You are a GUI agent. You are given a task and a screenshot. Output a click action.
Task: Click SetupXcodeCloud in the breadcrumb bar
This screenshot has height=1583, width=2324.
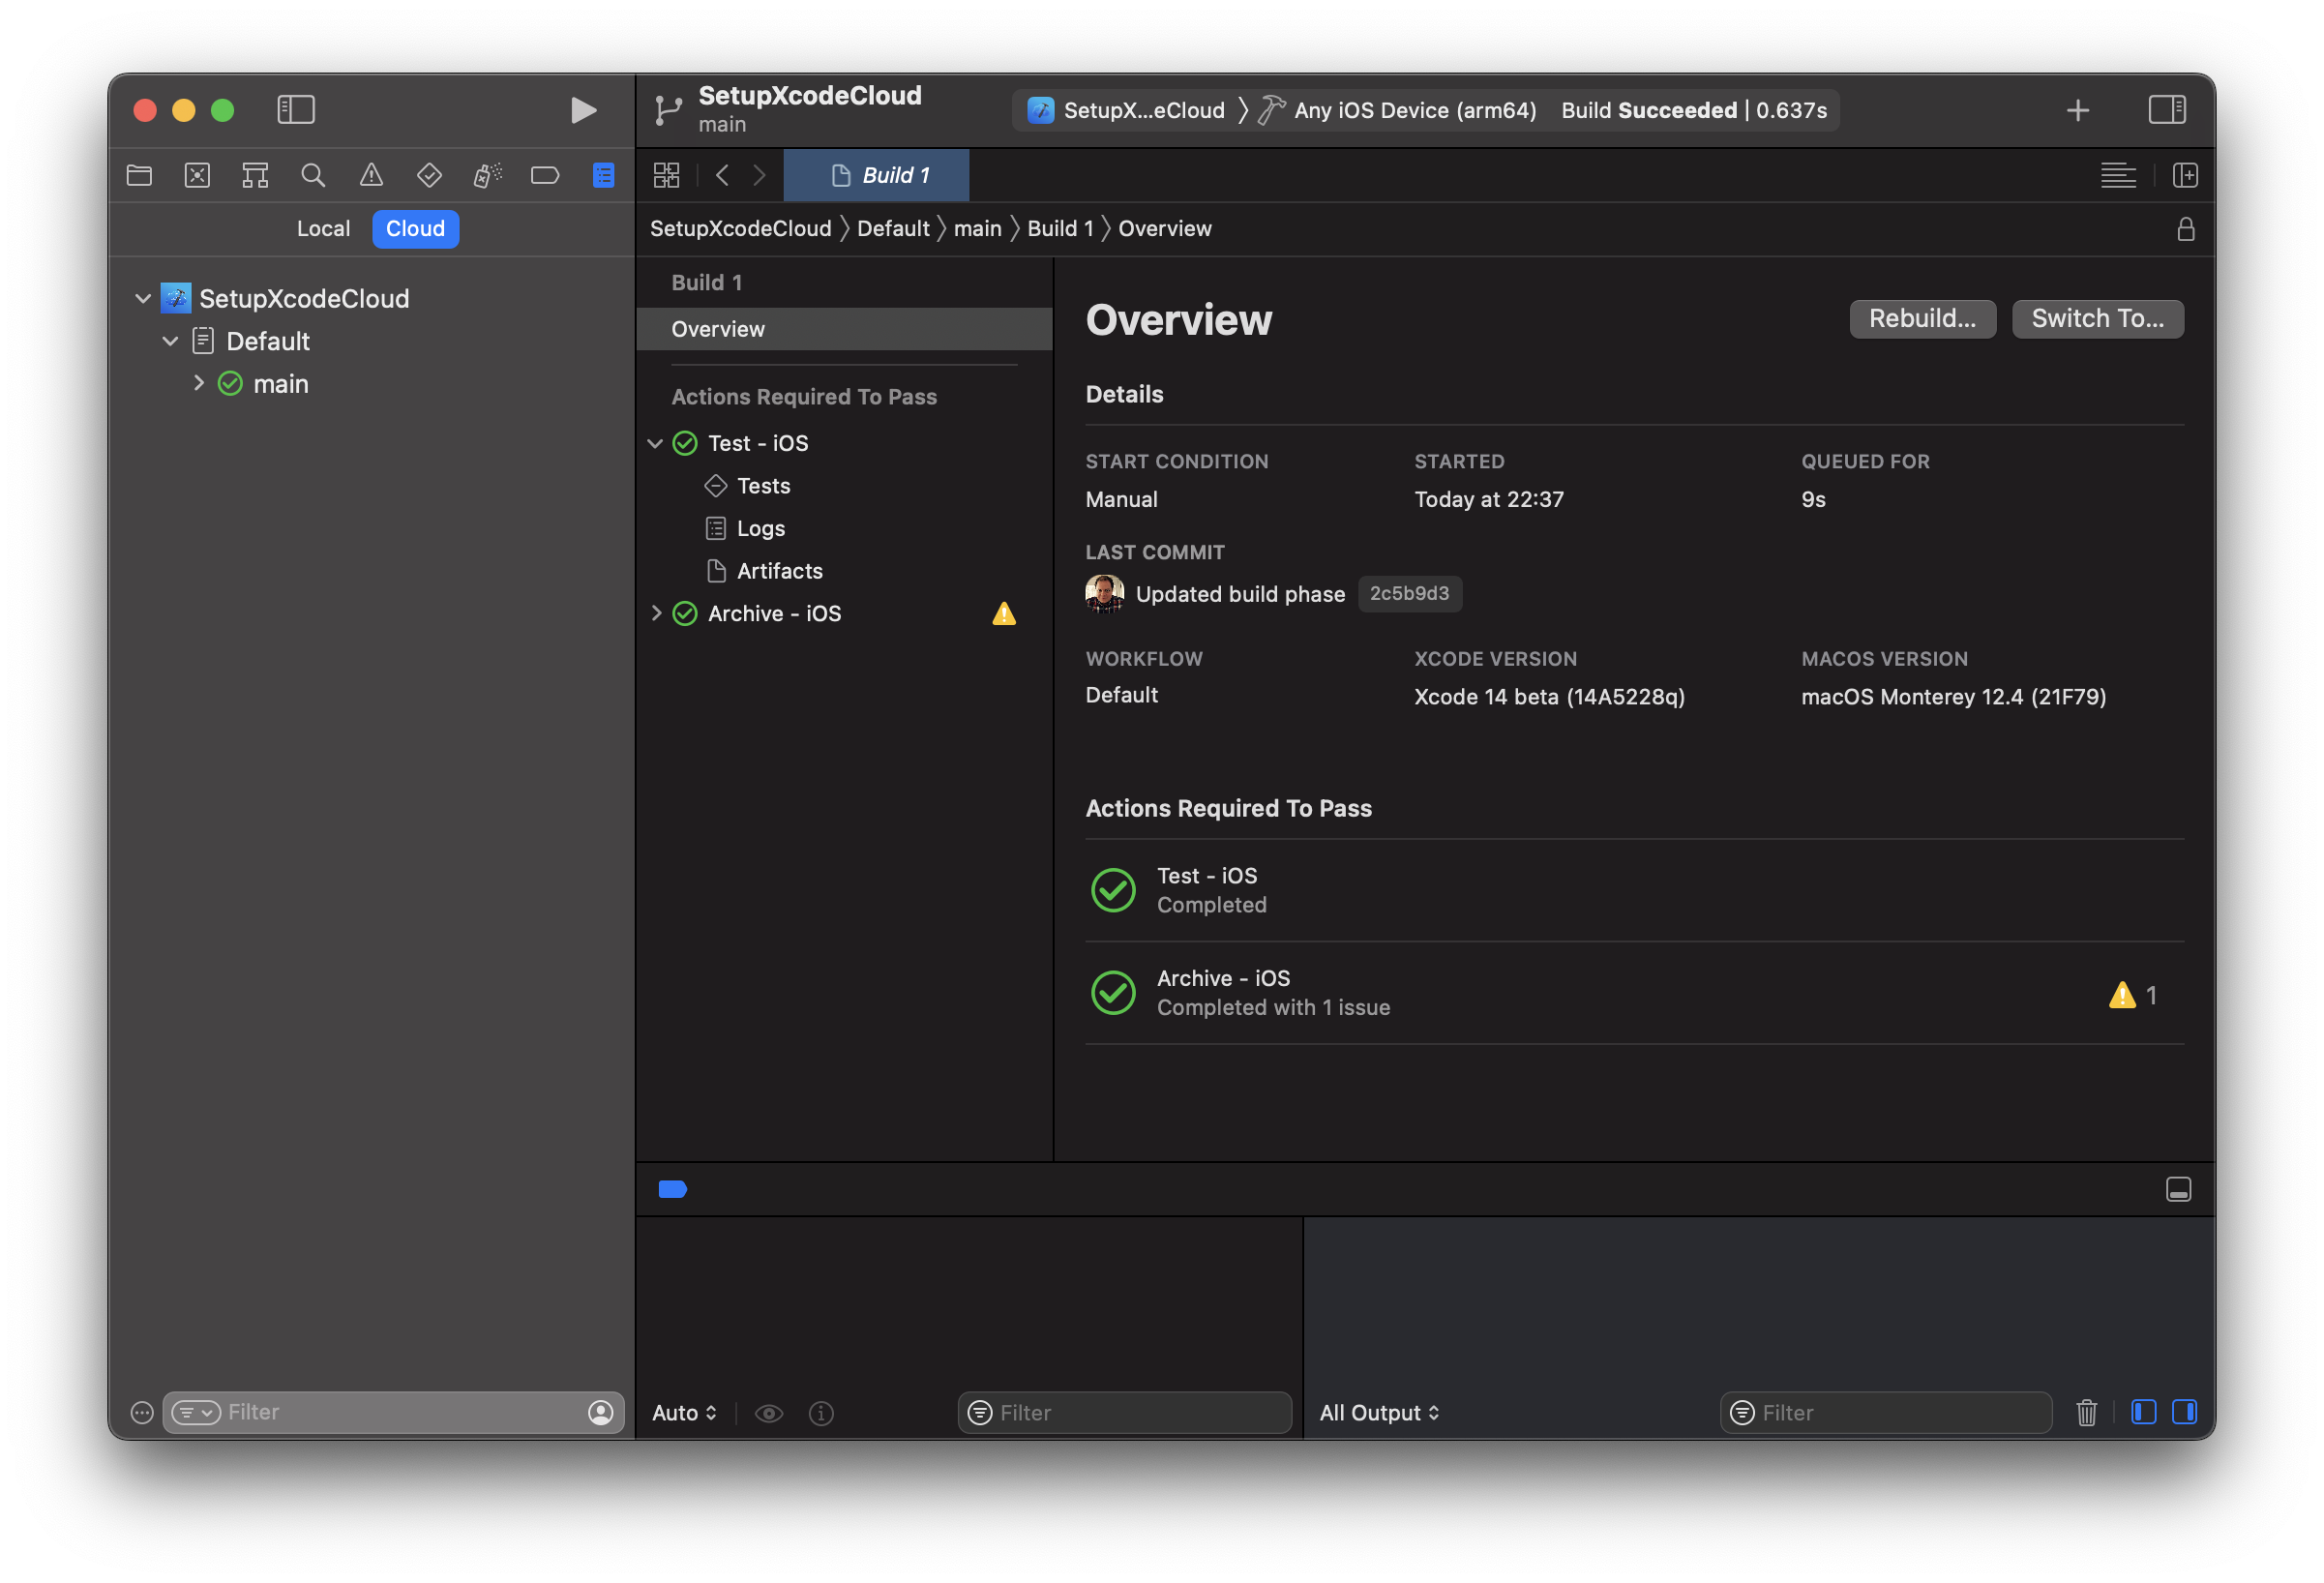[x=740, y=229]
